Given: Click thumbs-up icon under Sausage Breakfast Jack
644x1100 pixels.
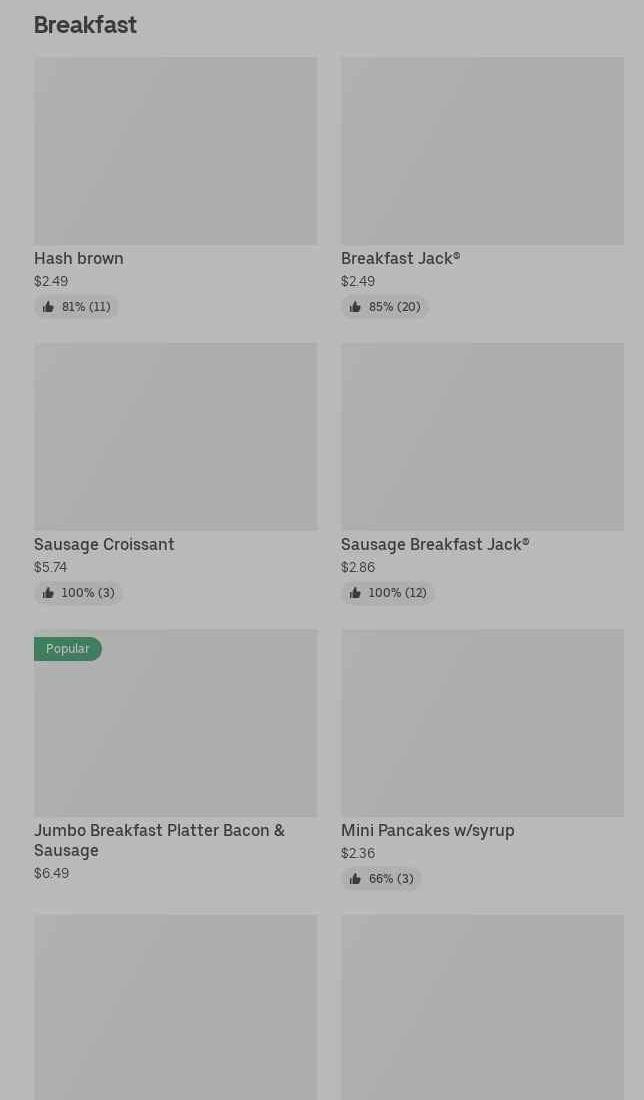Looking at the screenshot, I should click(x=355, y=593).
